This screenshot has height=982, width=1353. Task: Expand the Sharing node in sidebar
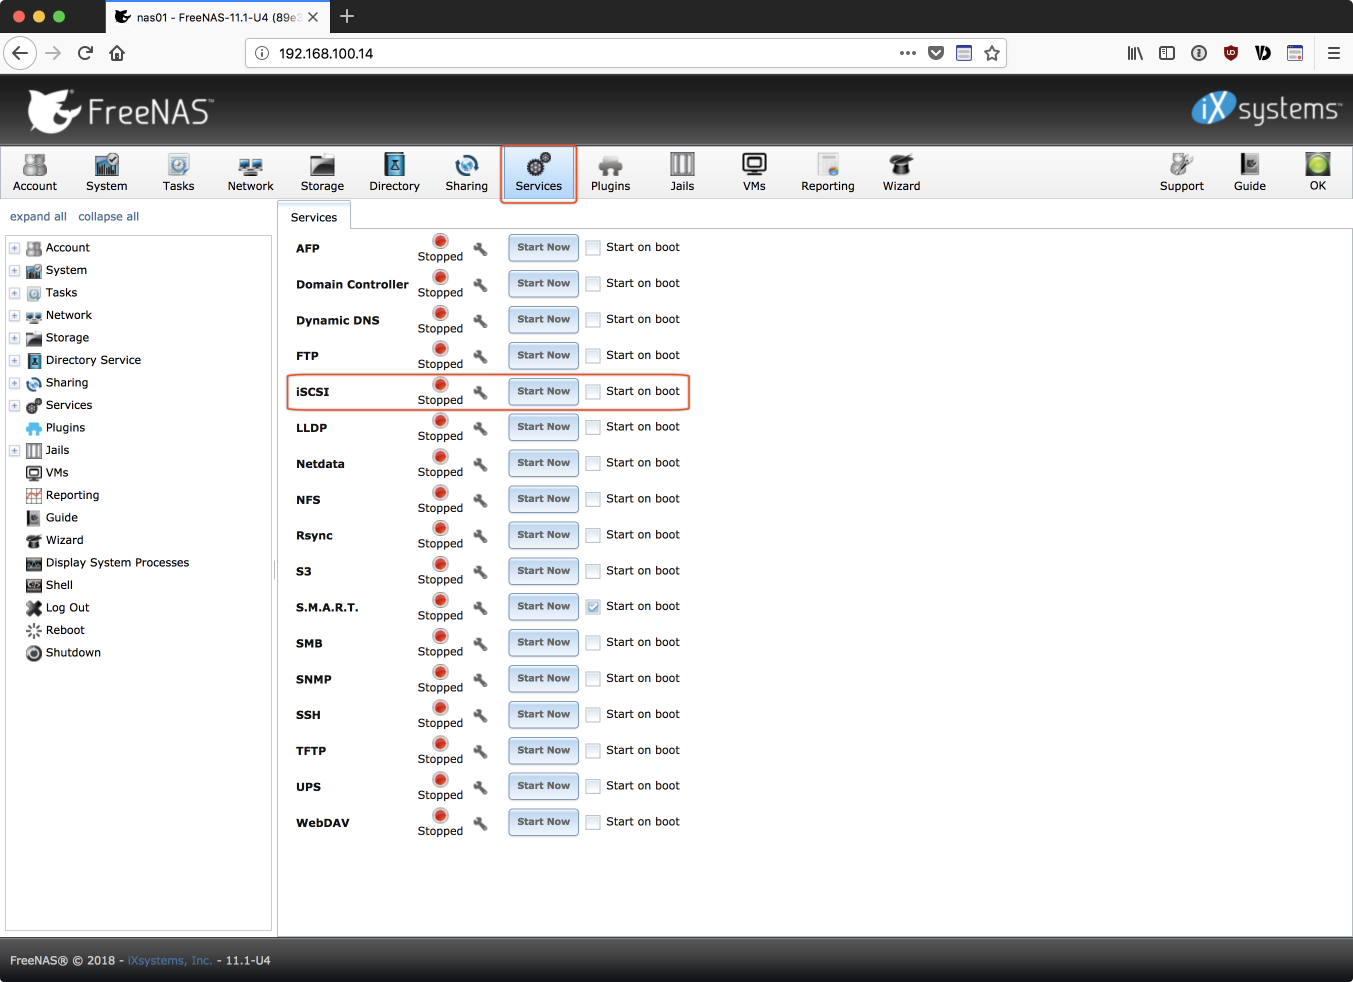tap(14, 383)
